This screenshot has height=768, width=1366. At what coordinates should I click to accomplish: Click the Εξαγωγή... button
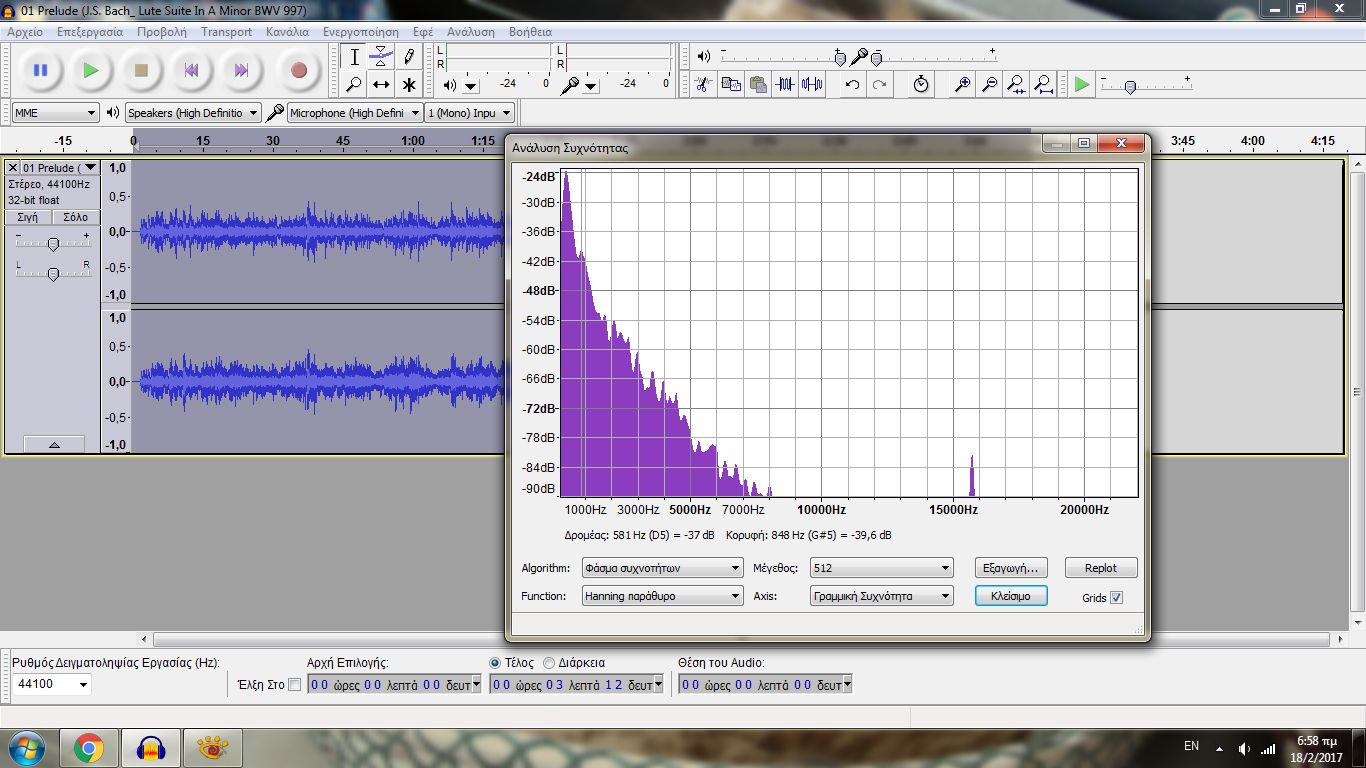click(x=1010, y=568)
